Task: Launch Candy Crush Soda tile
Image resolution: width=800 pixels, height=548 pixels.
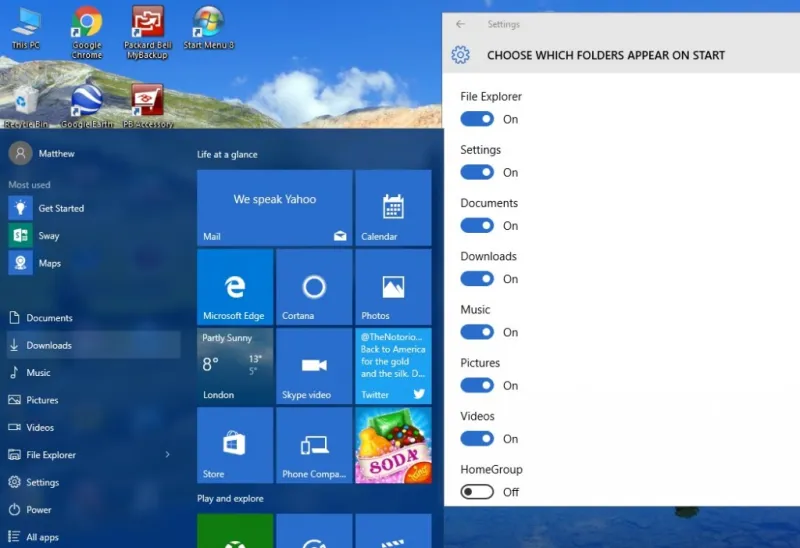Action: (x=393, y=445)
